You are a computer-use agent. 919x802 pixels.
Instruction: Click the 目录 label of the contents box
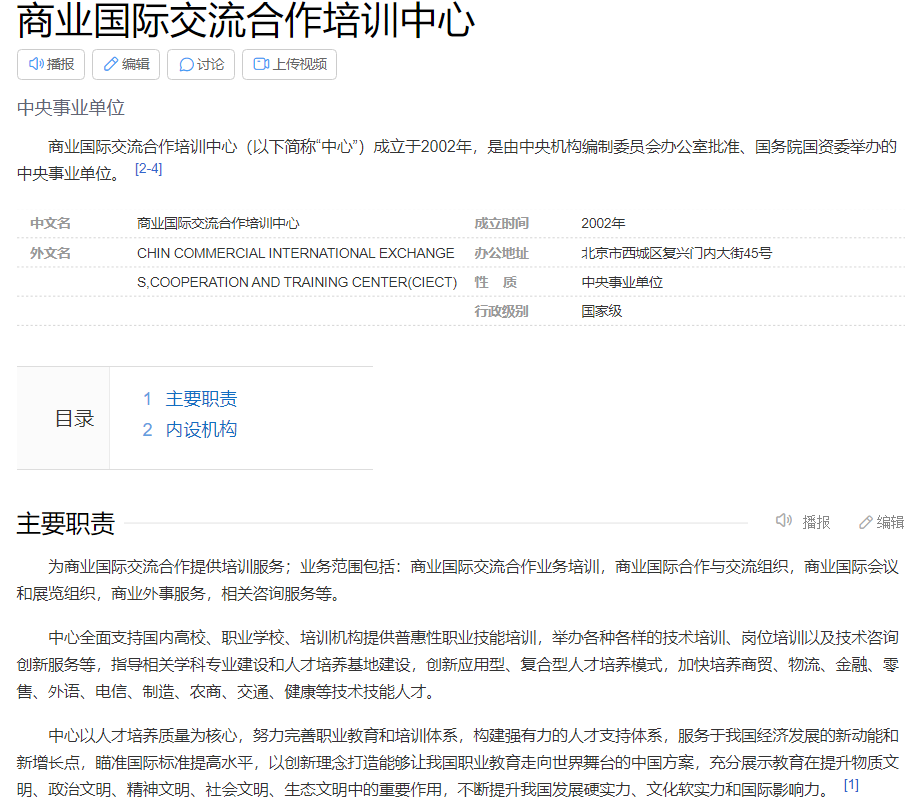tap(74, 419)
